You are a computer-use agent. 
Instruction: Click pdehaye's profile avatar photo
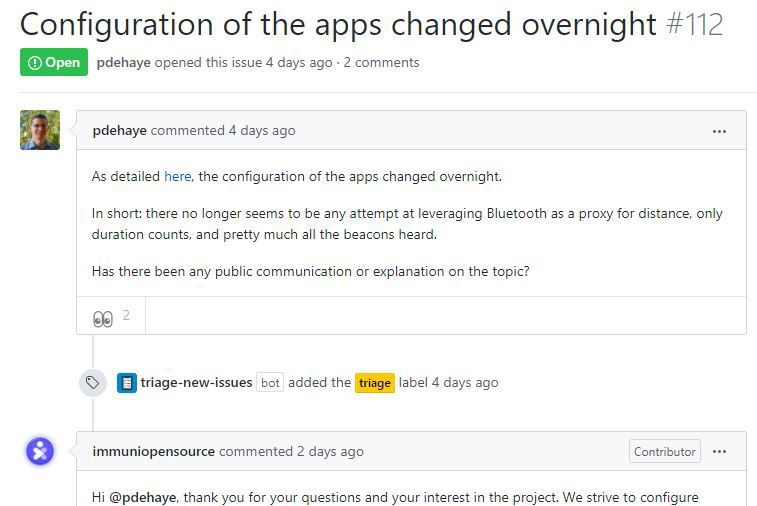tap(40, 130)
